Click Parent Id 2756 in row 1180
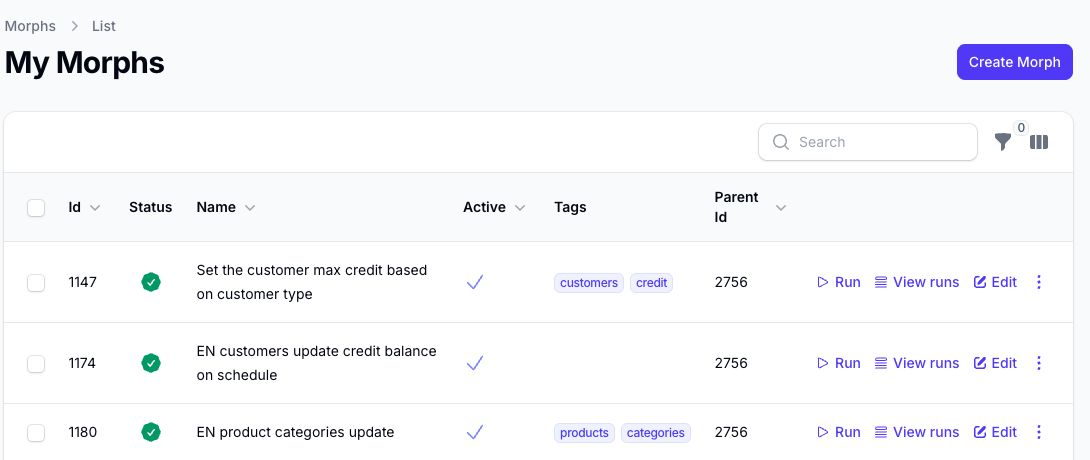 [x=731, y=432]
